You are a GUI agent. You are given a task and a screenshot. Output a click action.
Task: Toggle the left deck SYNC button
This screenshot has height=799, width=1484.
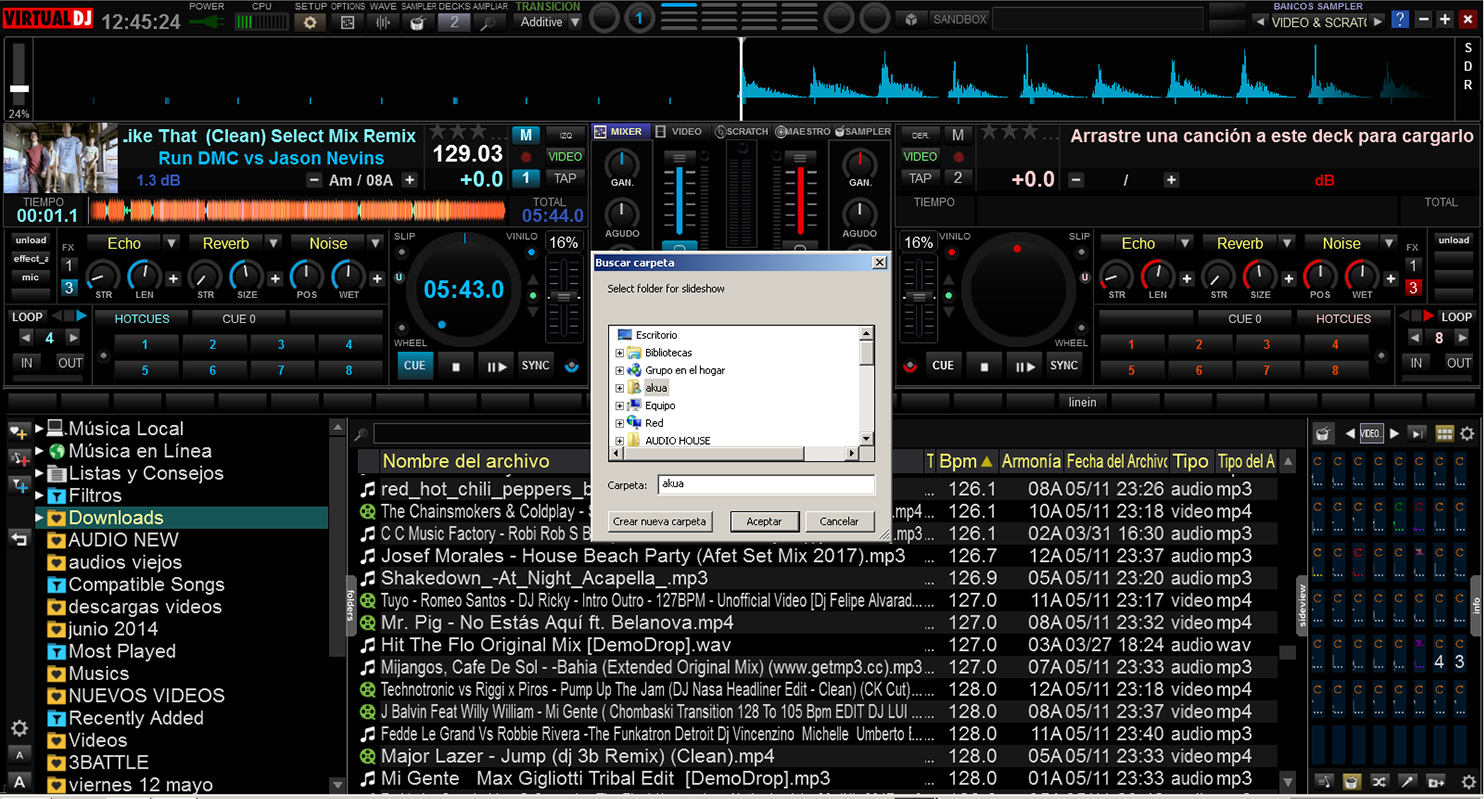pos(536,366)
